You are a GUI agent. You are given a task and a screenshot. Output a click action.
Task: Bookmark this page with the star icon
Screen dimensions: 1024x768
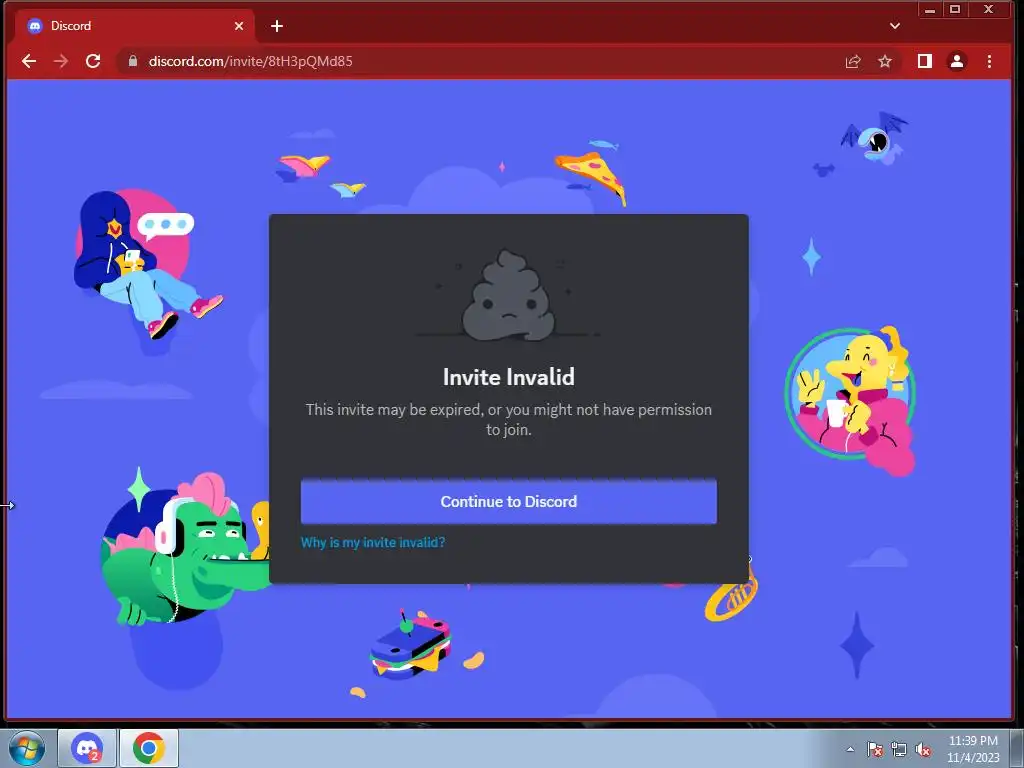click(885, 61)
